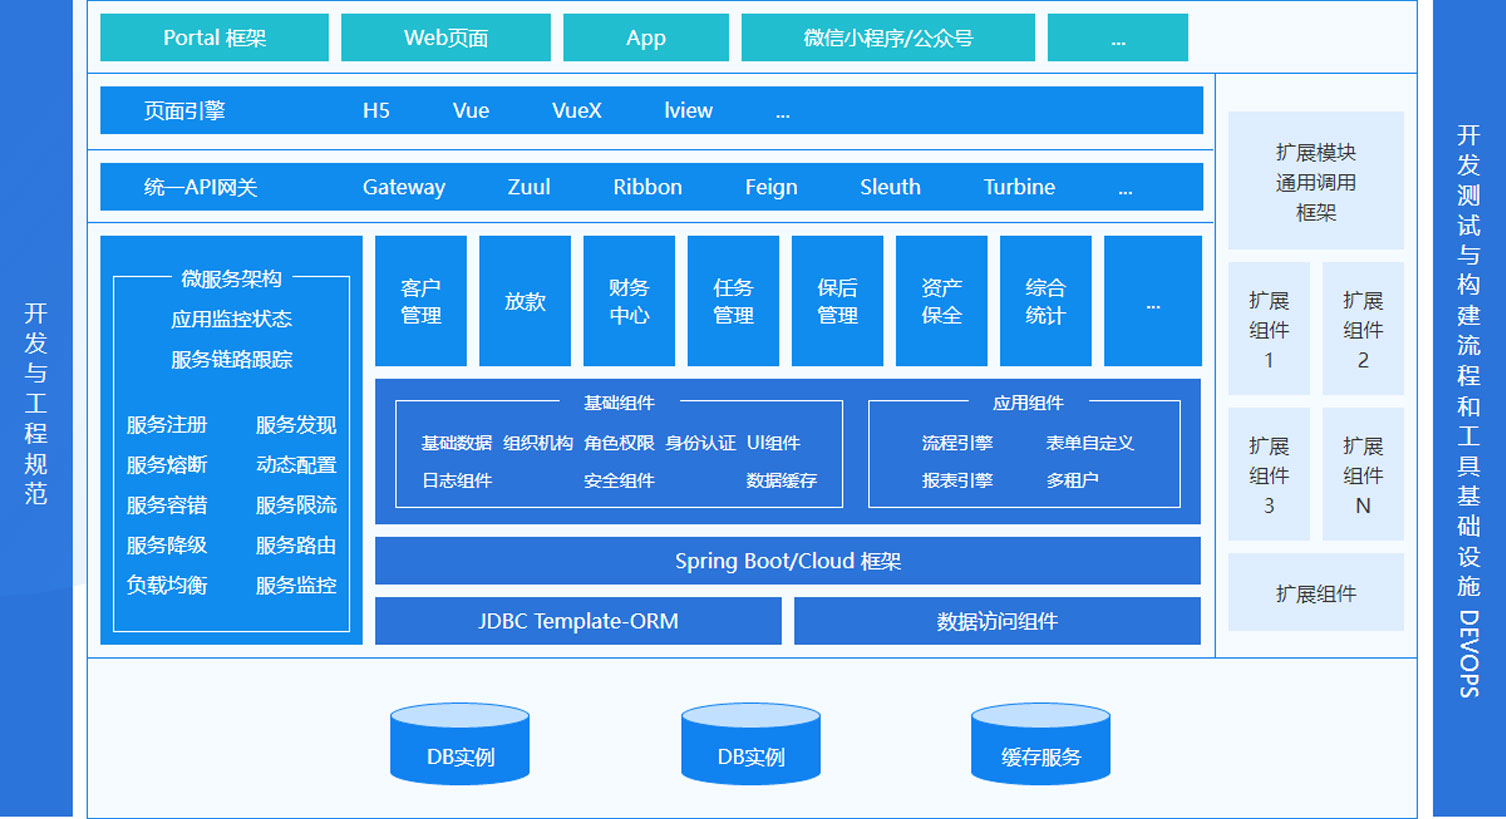This screenshot has width=1506, height=819.
Task: Select the 综合统计 module tile
Action: point(1045,301)
